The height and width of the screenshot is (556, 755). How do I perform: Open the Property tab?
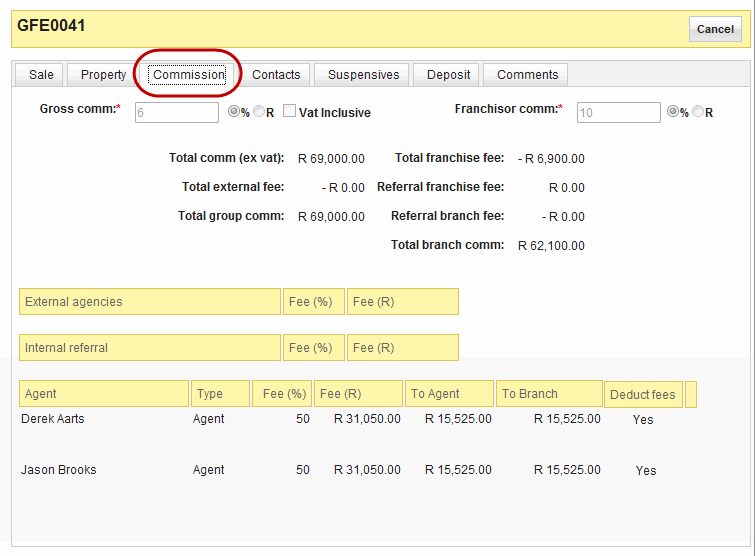click(104, 75)
